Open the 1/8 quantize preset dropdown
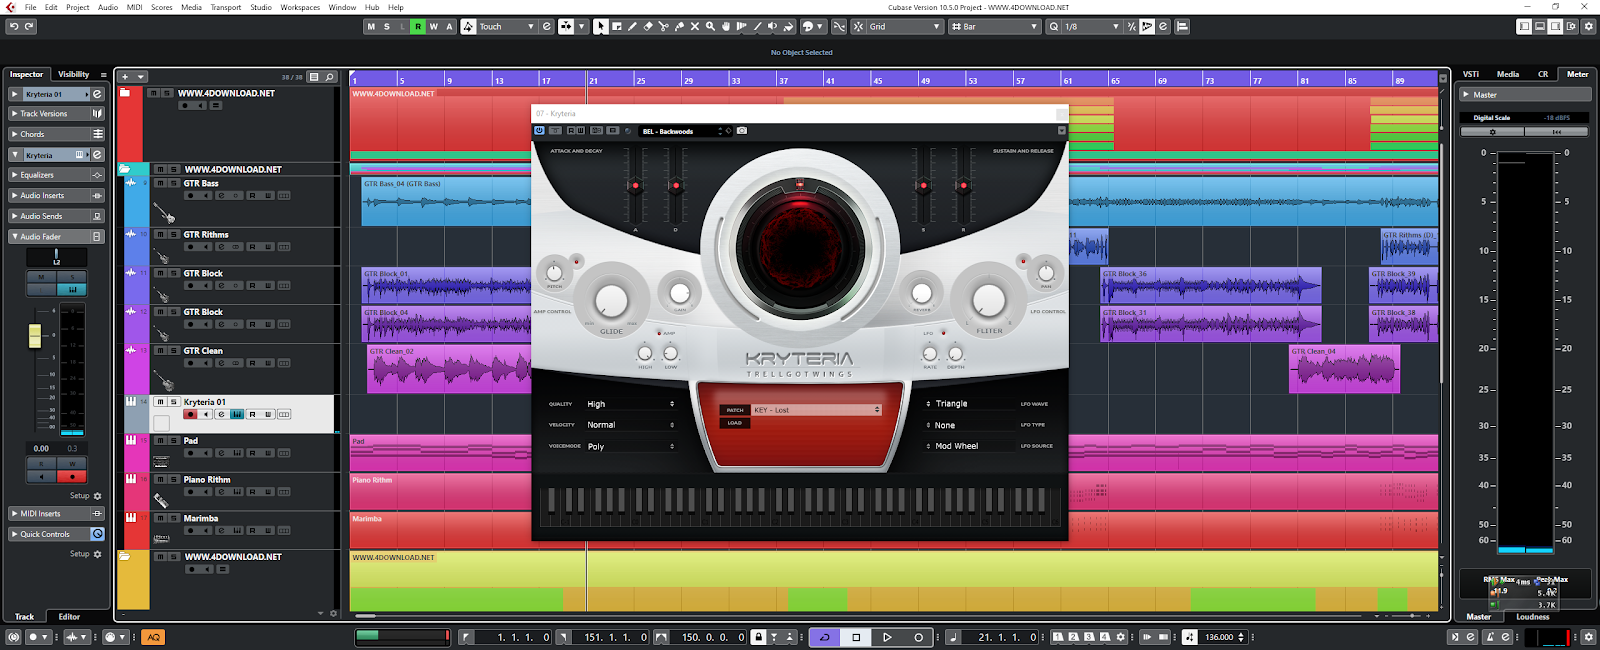 coord(1092,27)
